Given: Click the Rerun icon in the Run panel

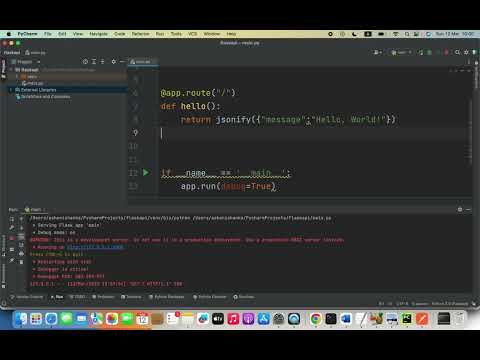Looking at the screenshot, I should click(x=12, y=219).
